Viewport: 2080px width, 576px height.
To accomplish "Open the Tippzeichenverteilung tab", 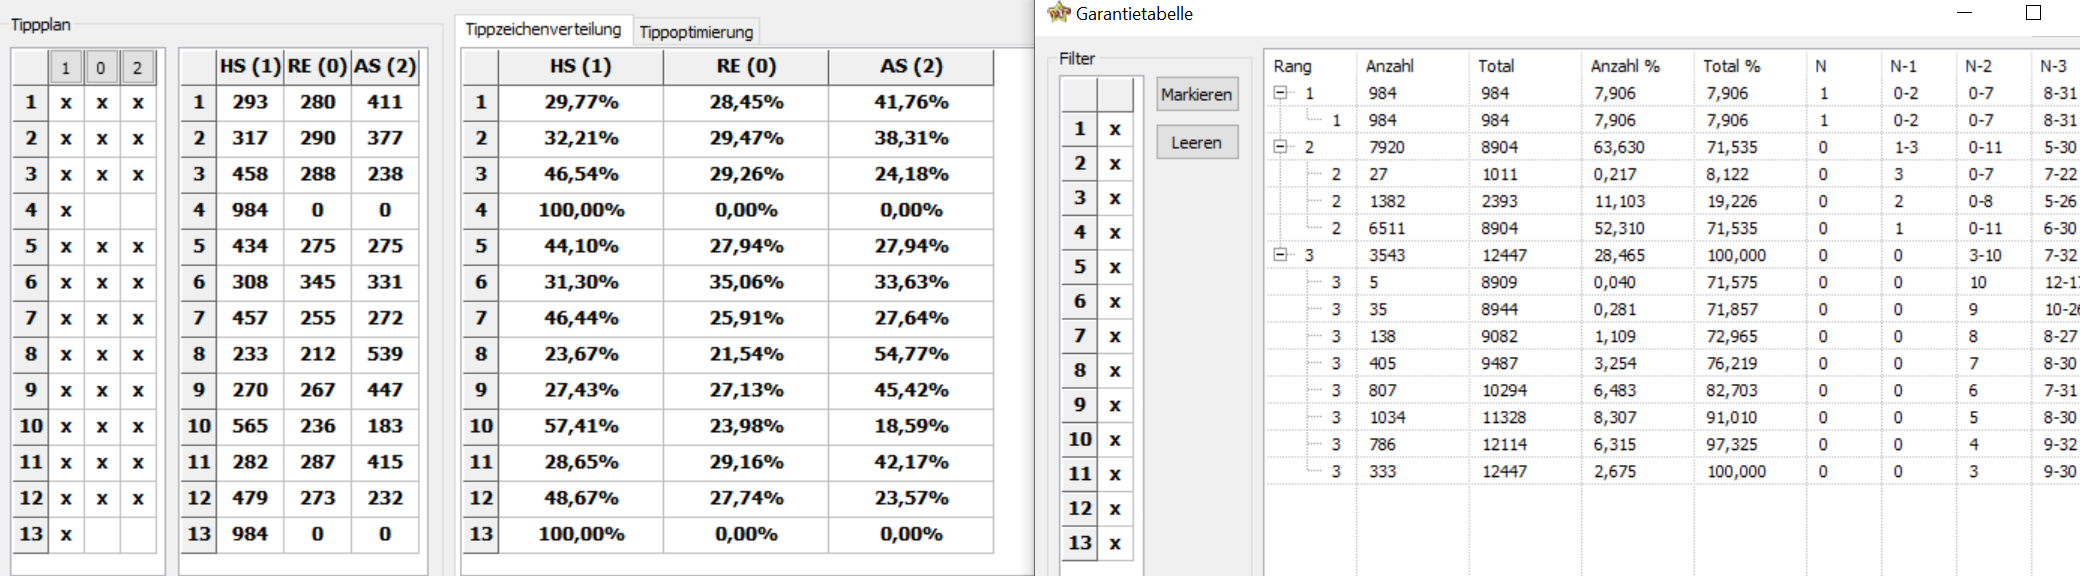I will pyautogui.click(x=543, y=29).
